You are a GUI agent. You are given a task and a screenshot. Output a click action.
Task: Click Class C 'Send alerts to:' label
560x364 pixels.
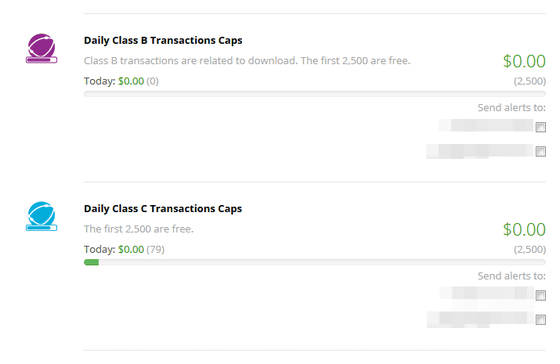click(512, 276)
